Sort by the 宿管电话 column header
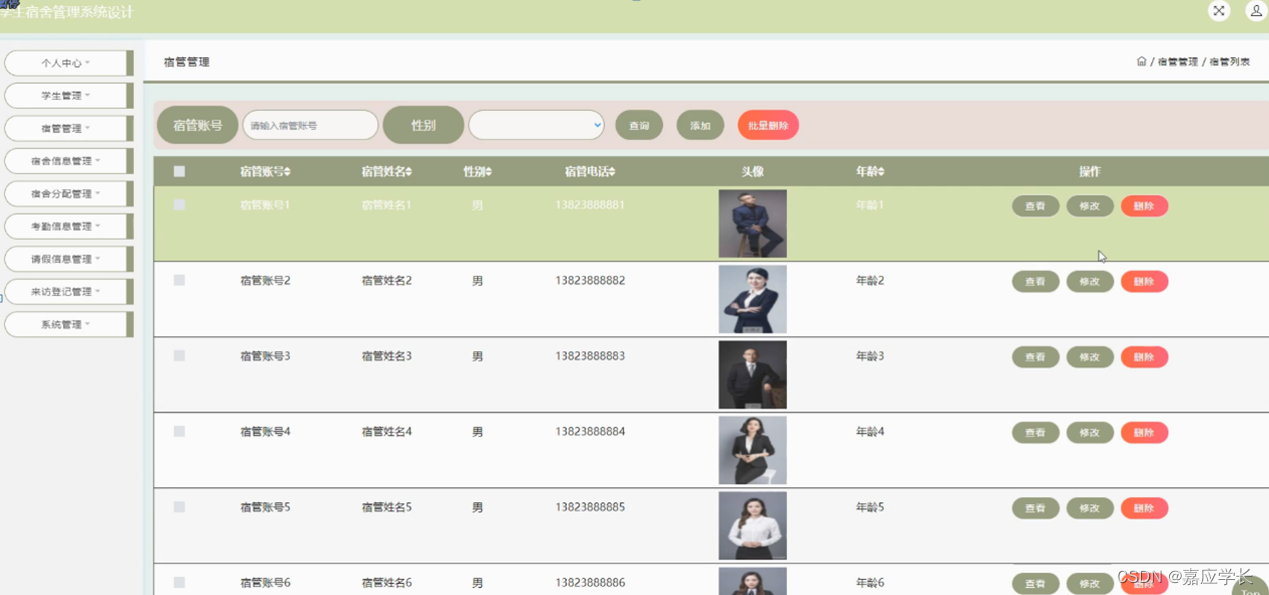1269x595 pixels. coord(590,172)
